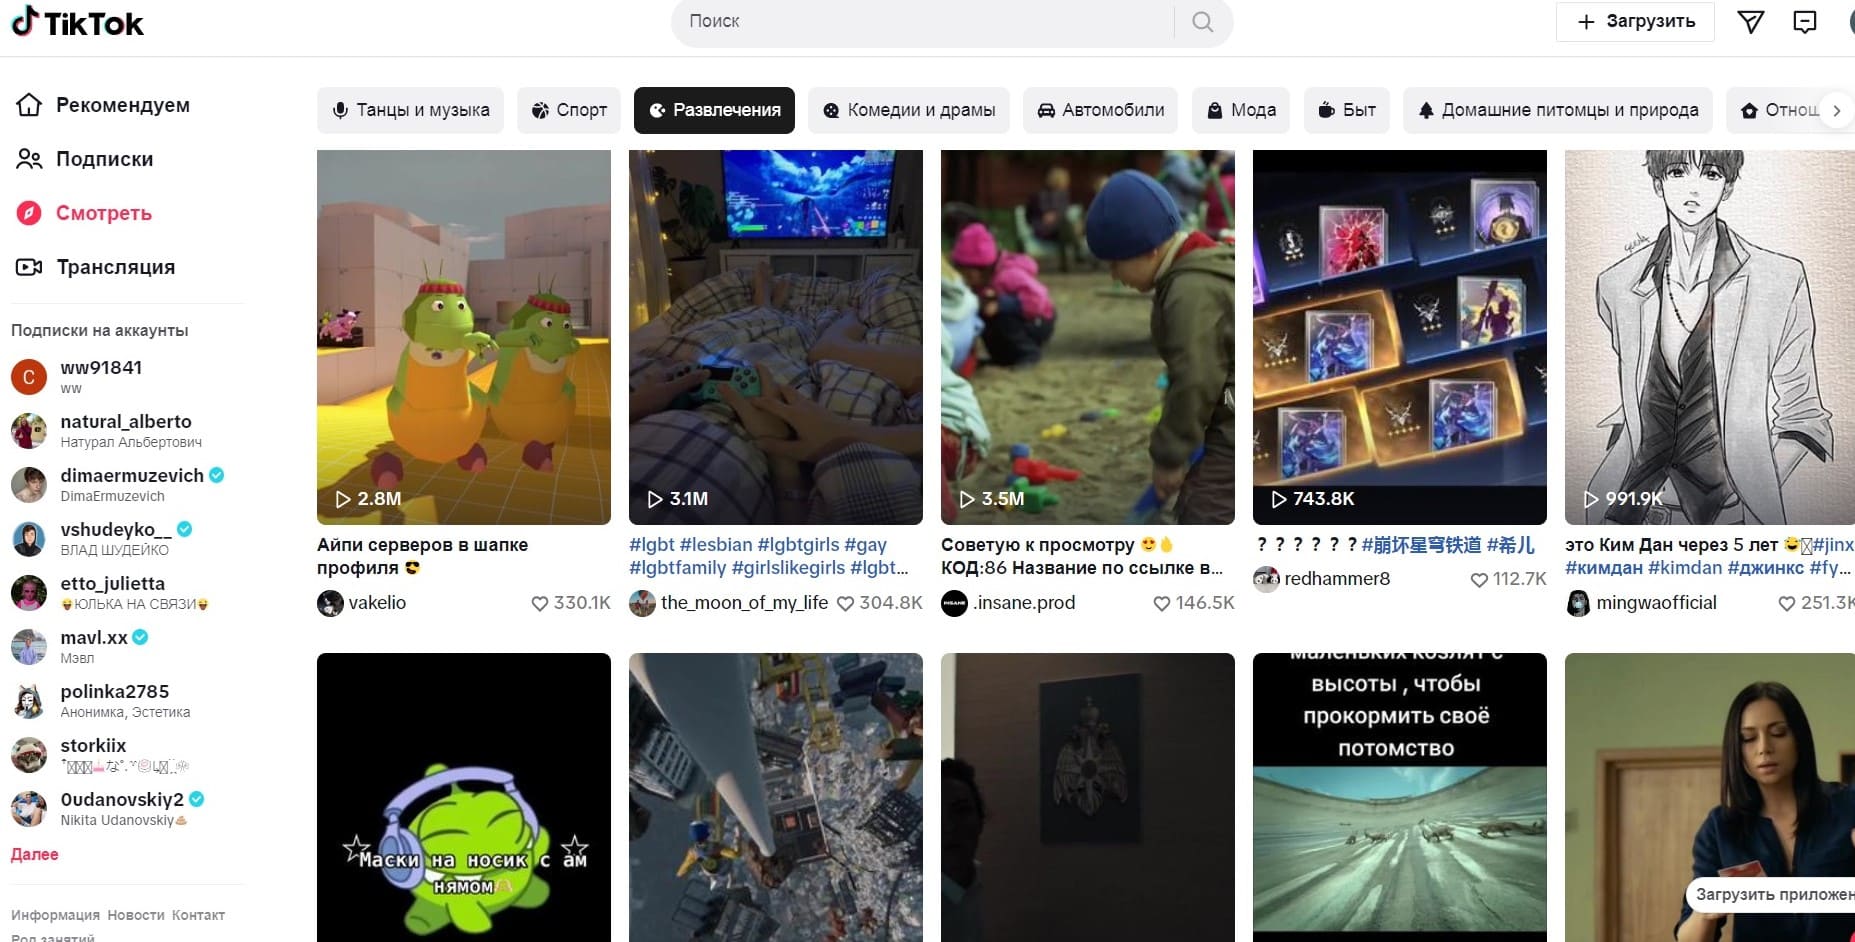Click the Загрузить upload button
Screen dimensions: 1855x942
tap(1635, 22)
